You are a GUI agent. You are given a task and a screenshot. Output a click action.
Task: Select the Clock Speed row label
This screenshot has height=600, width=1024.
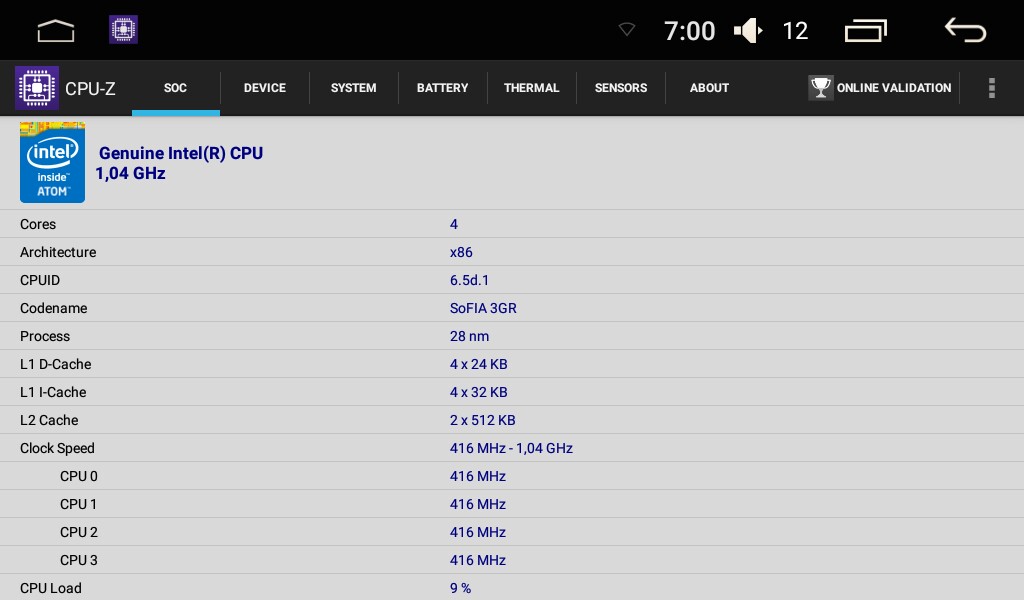coord(57,449)
